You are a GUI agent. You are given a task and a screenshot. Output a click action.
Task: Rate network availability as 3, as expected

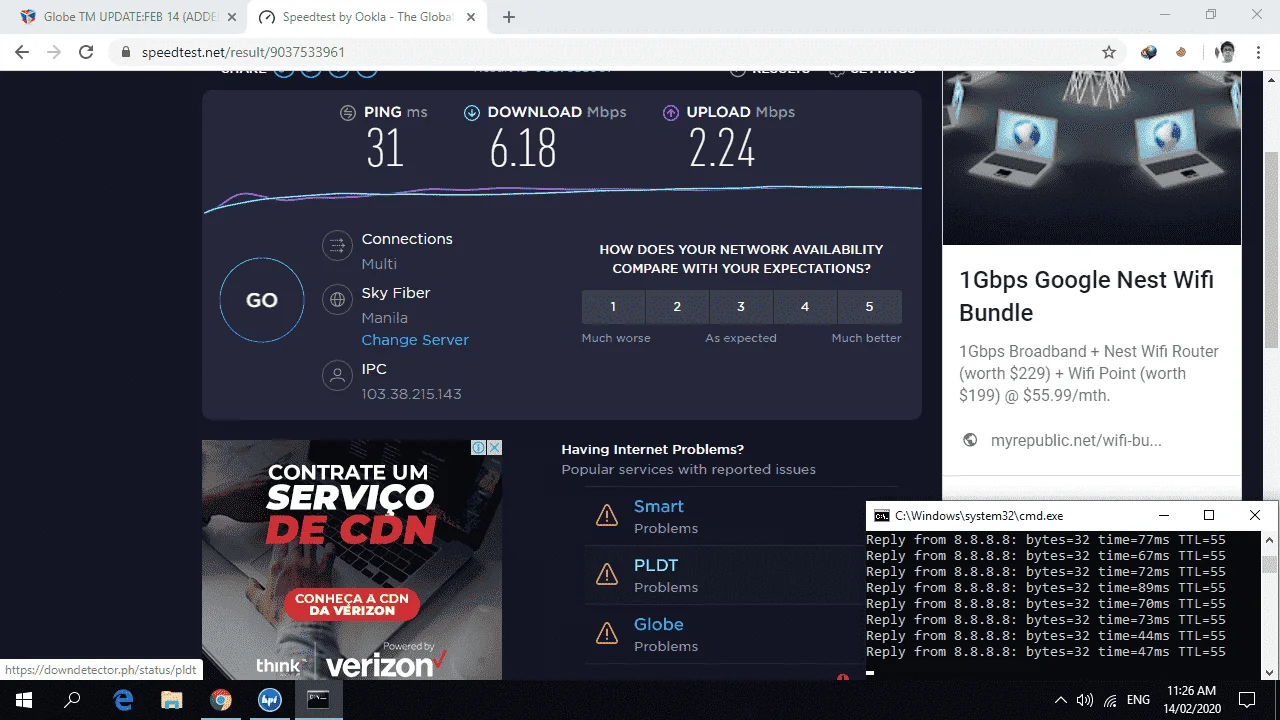(x=741, y=307)
